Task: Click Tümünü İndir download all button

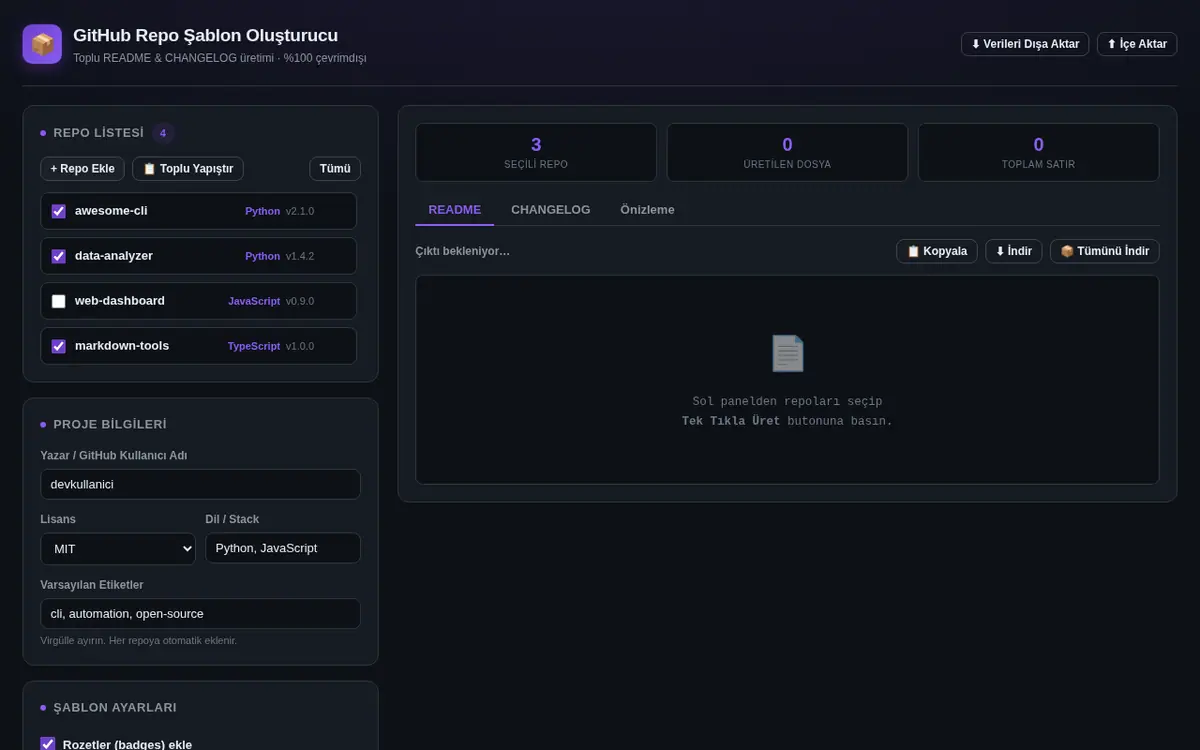Action: 1105,251
